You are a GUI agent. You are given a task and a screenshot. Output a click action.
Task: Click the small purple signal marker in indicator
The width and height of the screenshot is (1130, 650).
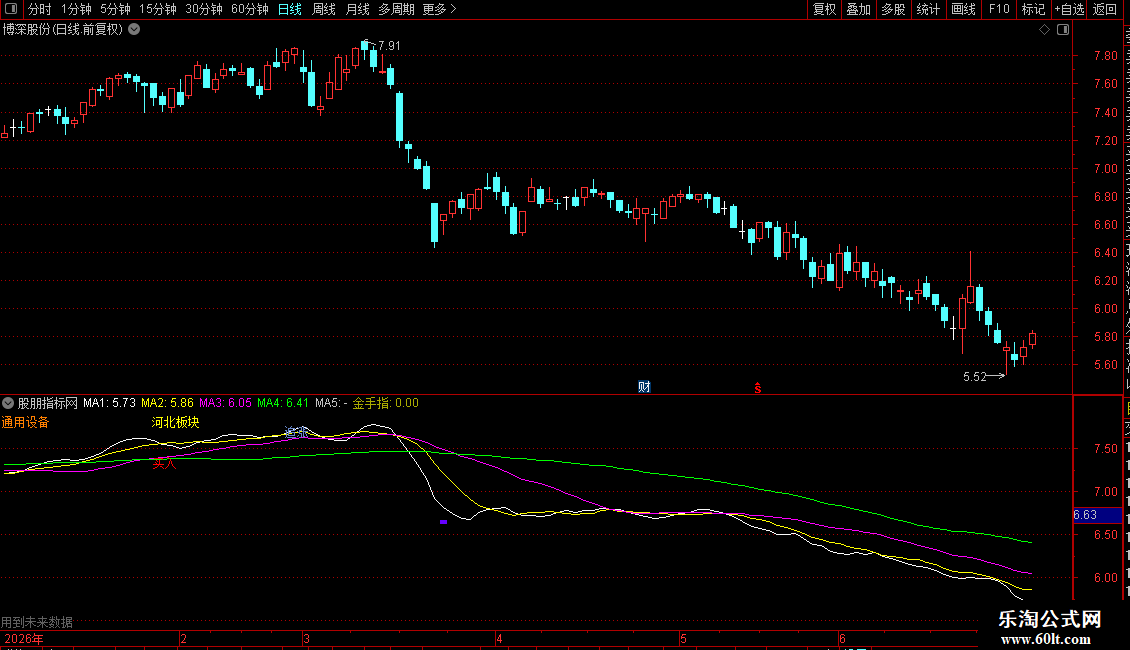[x=443, y=522]
